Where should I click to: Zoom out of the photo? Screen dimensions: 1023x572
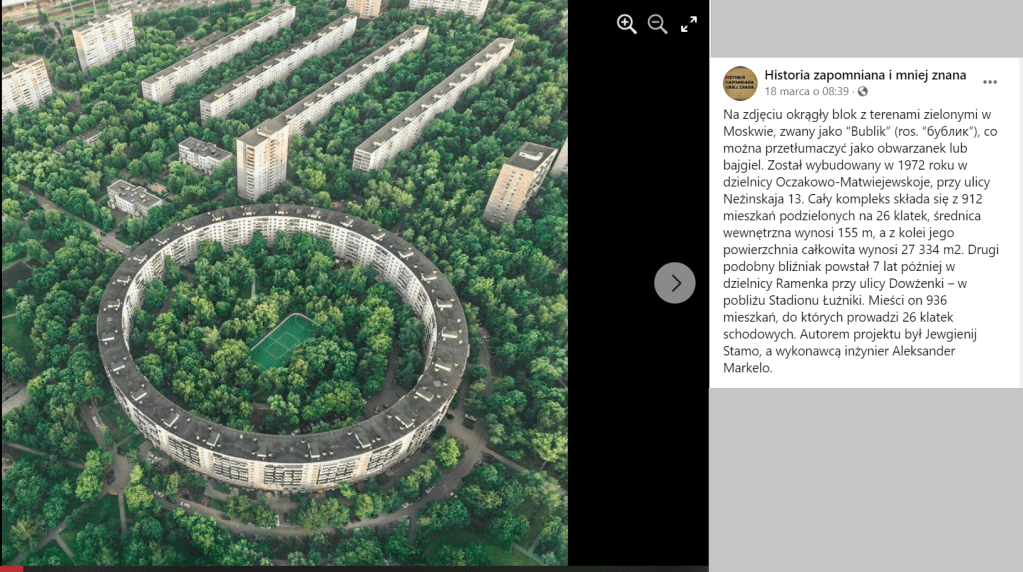657,24
